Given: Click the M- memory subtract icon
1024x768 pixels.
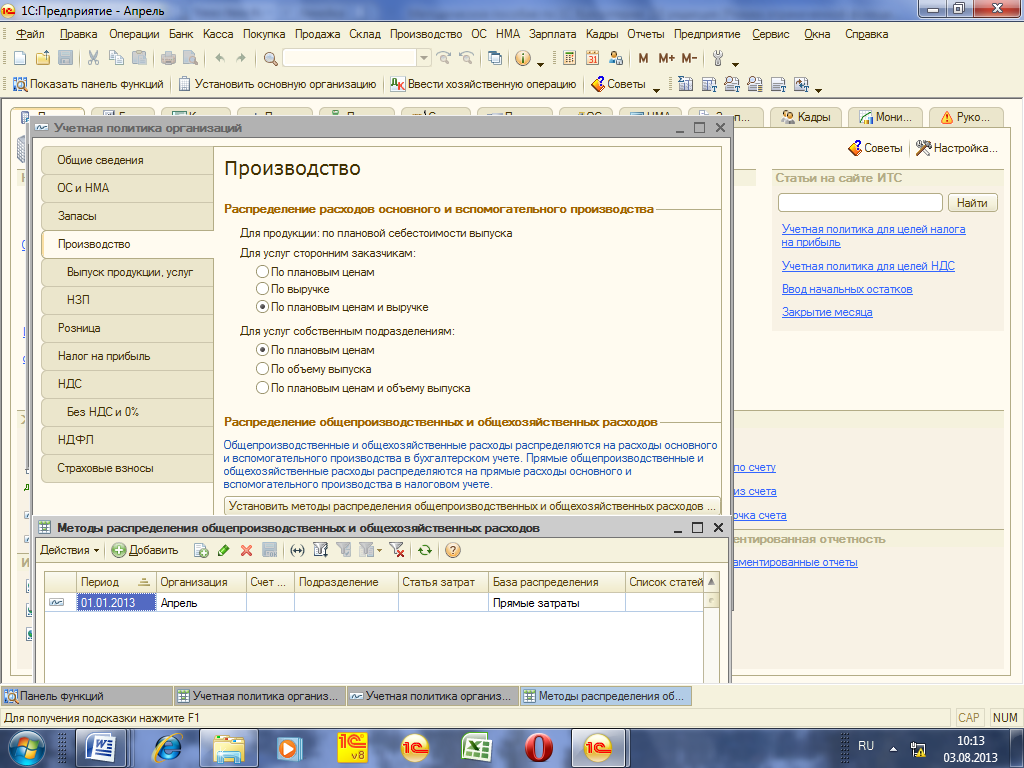Looking at the screenshot, I should (689, 58).
